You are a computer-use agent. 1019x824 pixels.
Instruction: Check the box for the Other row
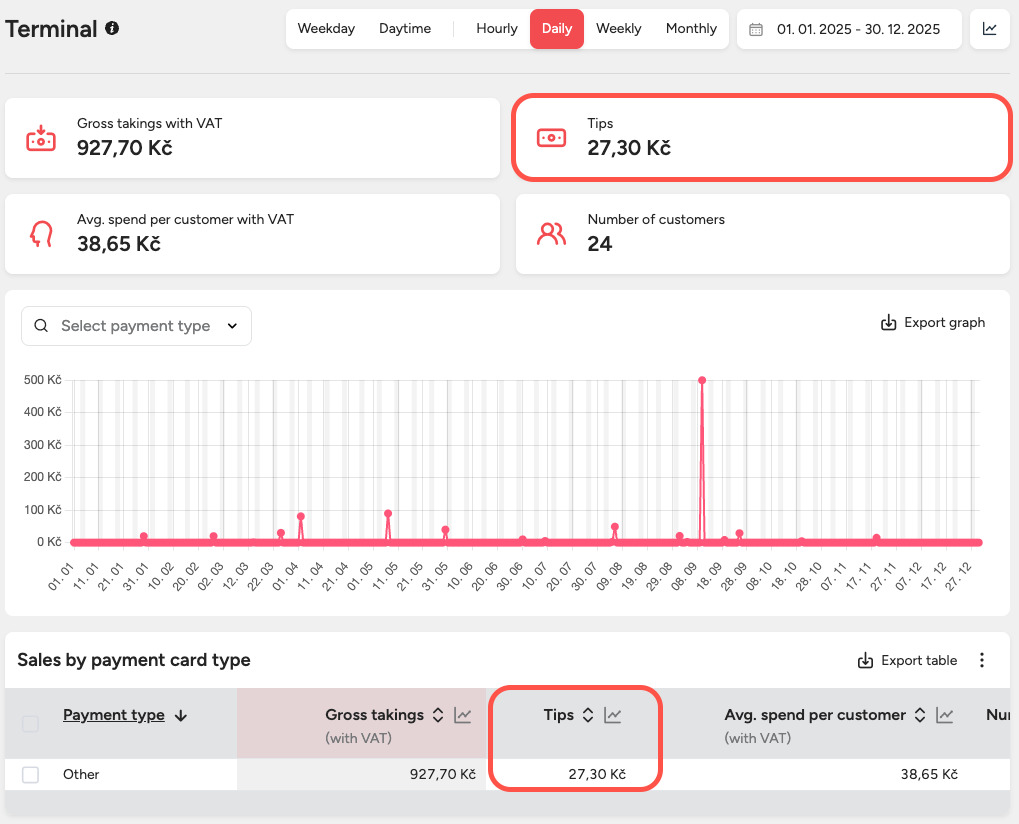pos(31,774)
